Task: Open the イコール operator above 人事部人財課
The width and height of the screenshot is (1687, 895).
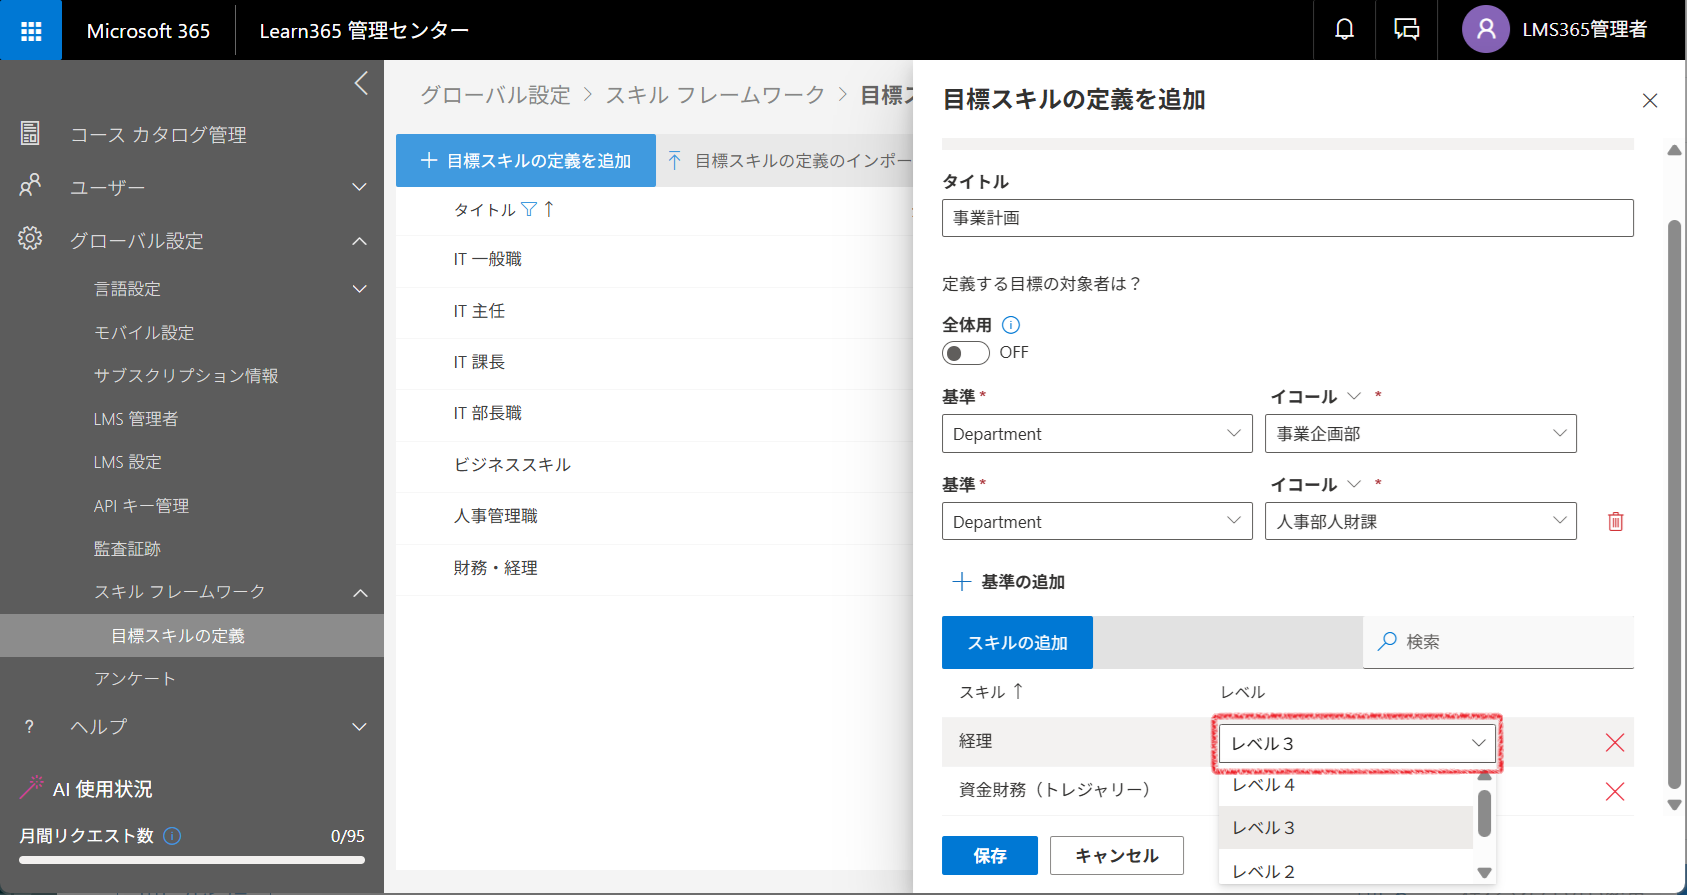Action: [1316, 485]
